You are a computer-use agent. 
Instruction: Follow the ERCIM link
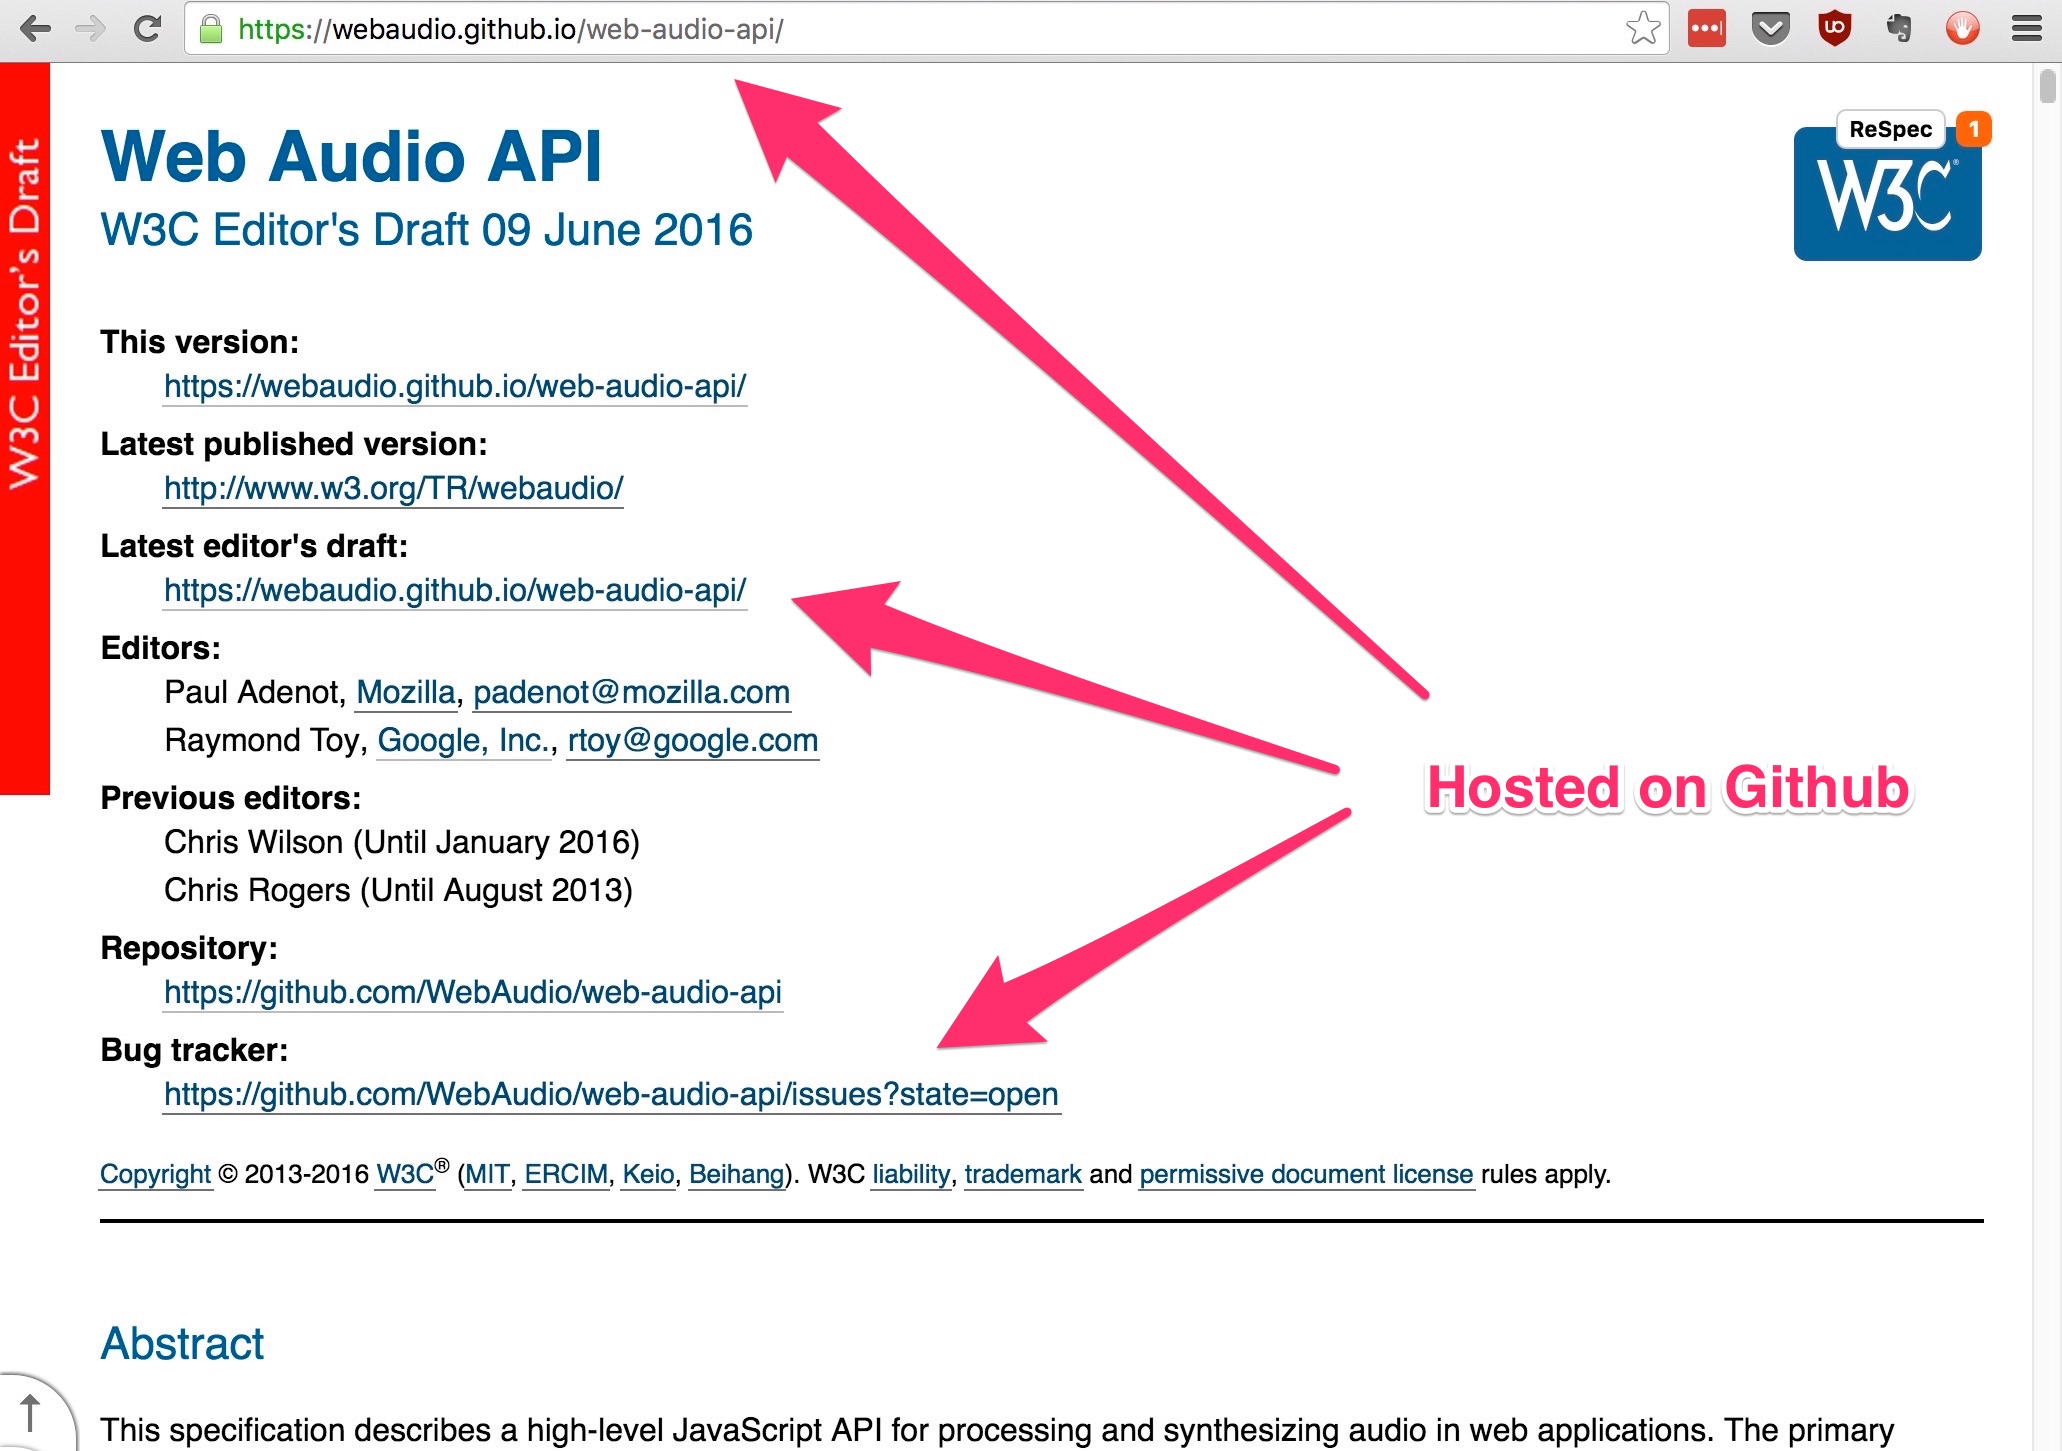[566, 1174]
